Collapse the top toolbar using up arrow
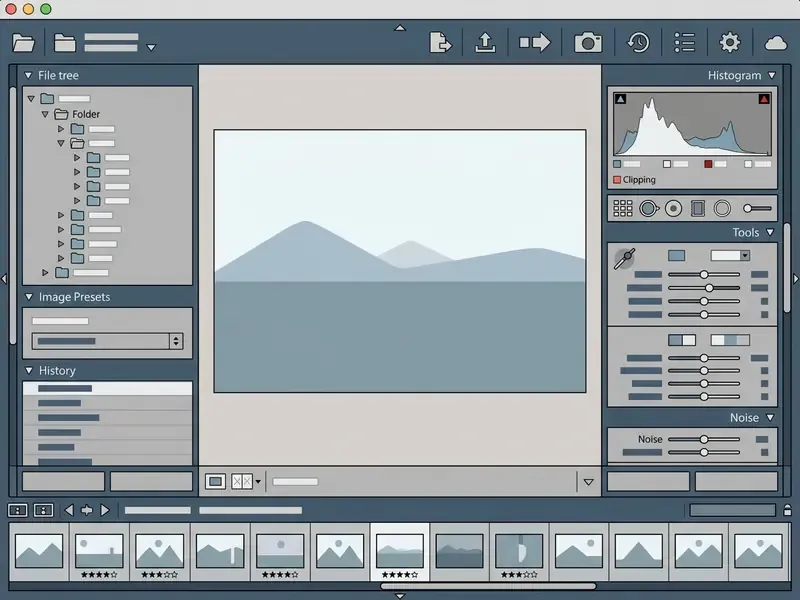 (400, 28)
